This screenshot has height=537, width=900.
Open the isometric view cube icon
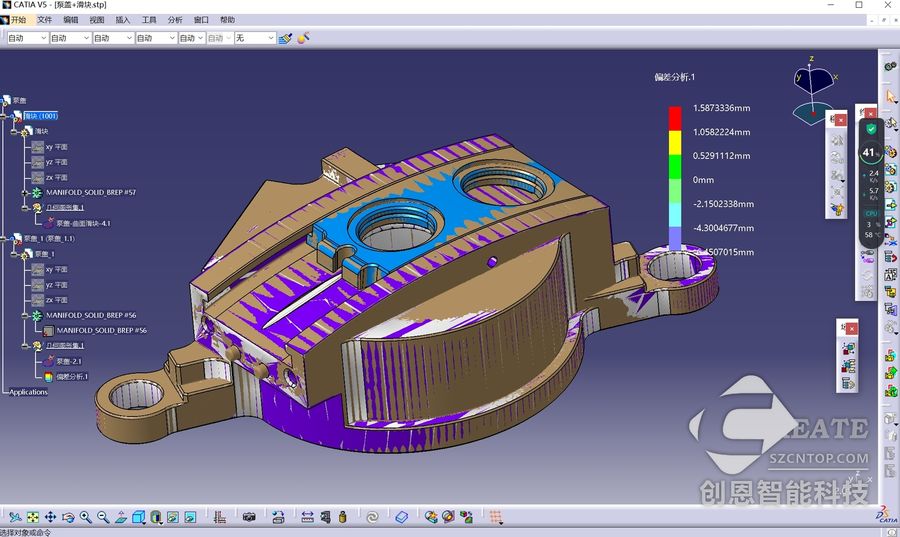138,517
